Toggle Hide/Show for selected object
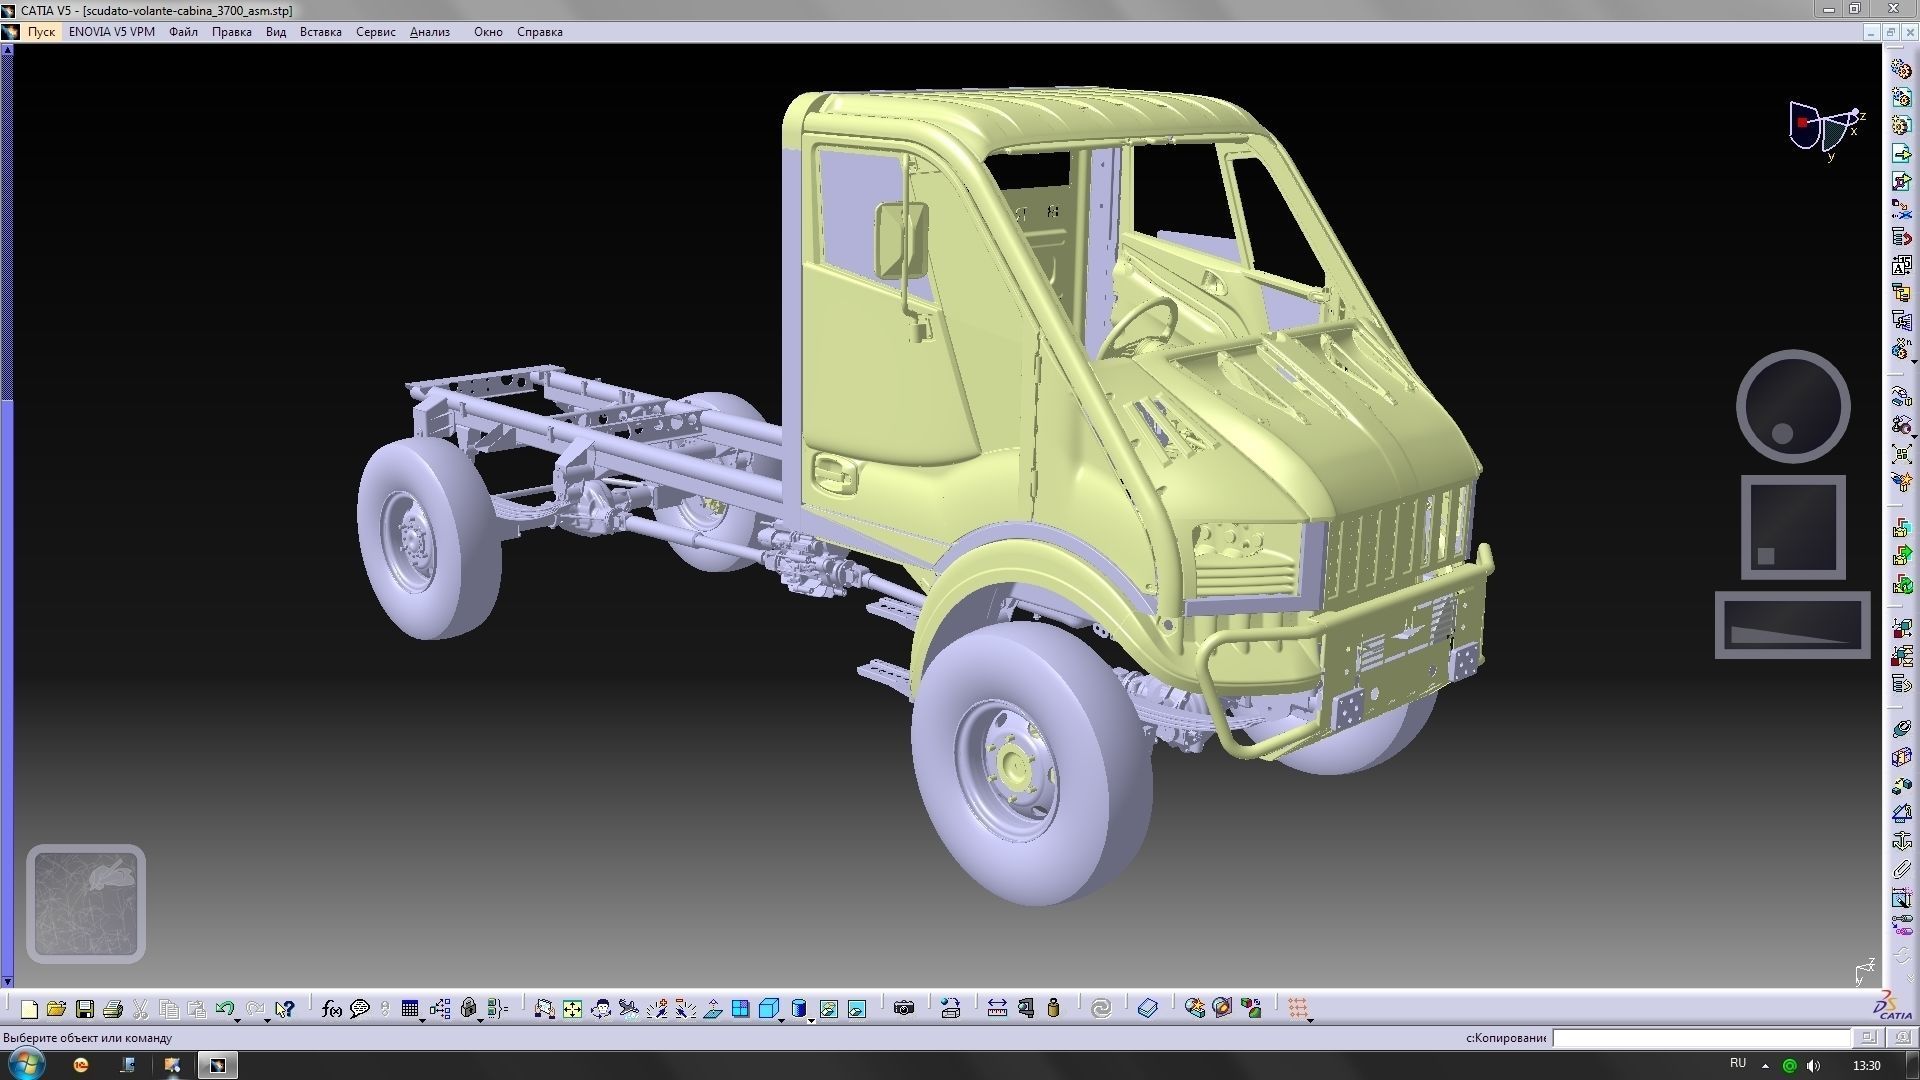The image size is (1920, 1080). pos(829,1008)
